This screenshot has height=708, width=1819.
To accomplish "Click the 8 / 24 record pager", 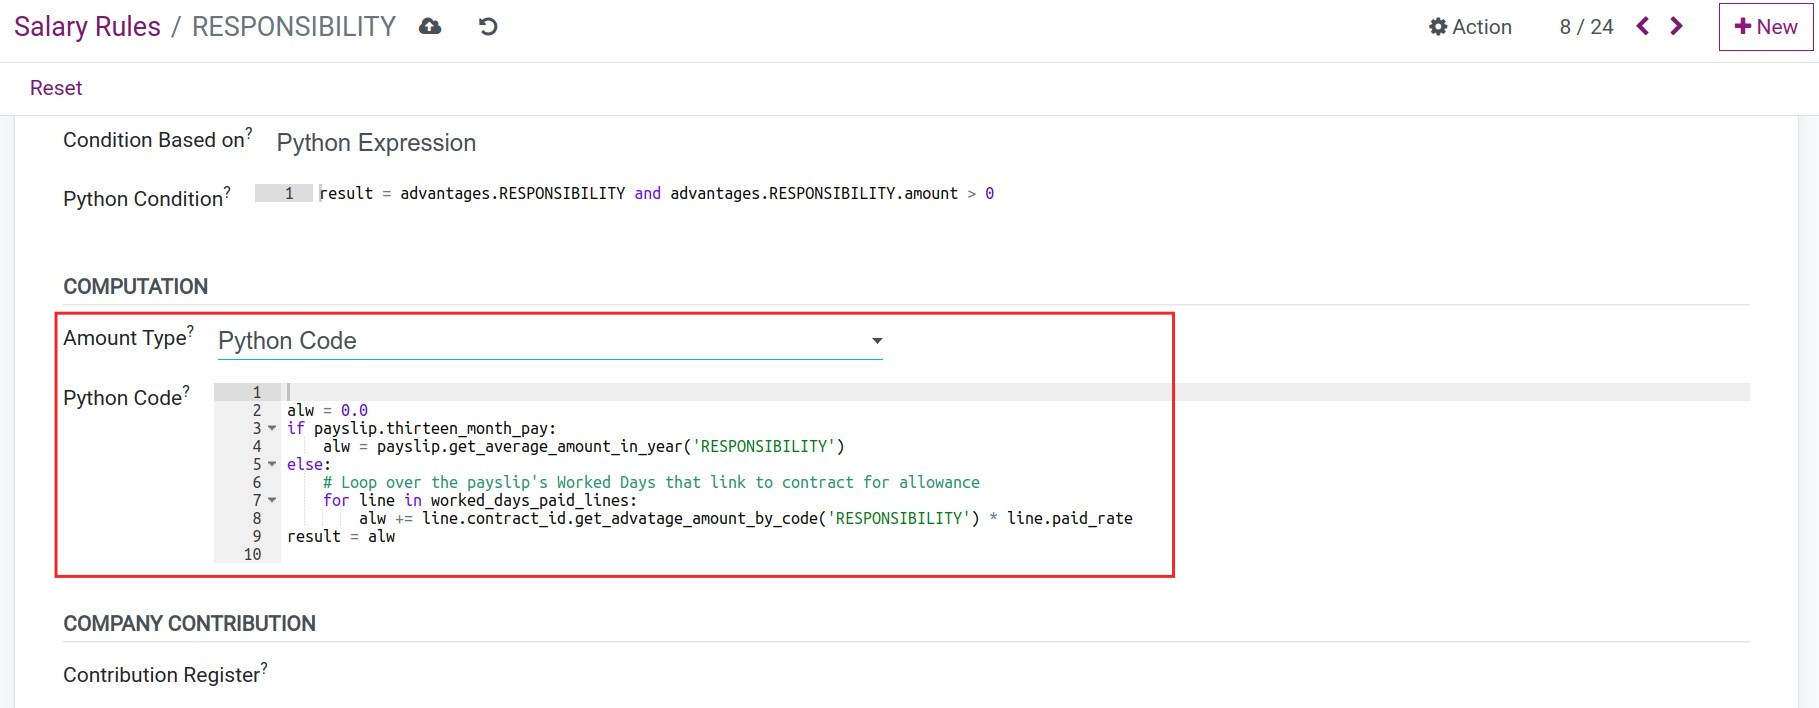I will (1586, 27).
